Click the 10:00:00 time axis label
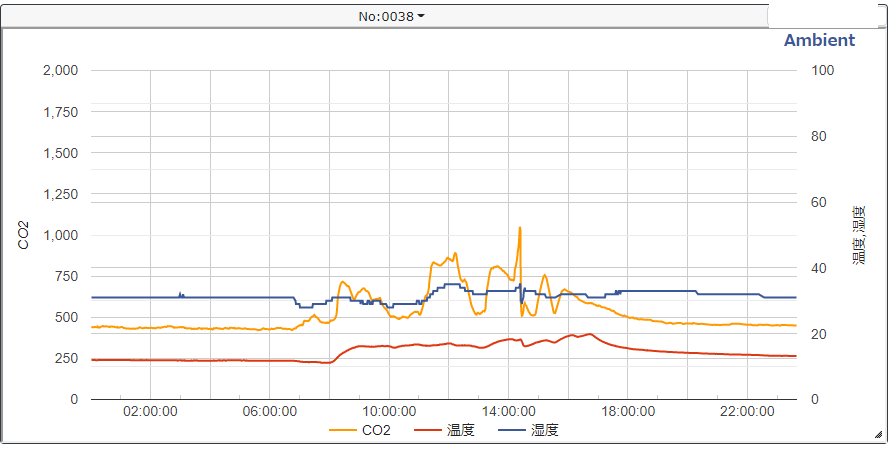The height and width of the screenshot is (449, 893). pos(389,410)
